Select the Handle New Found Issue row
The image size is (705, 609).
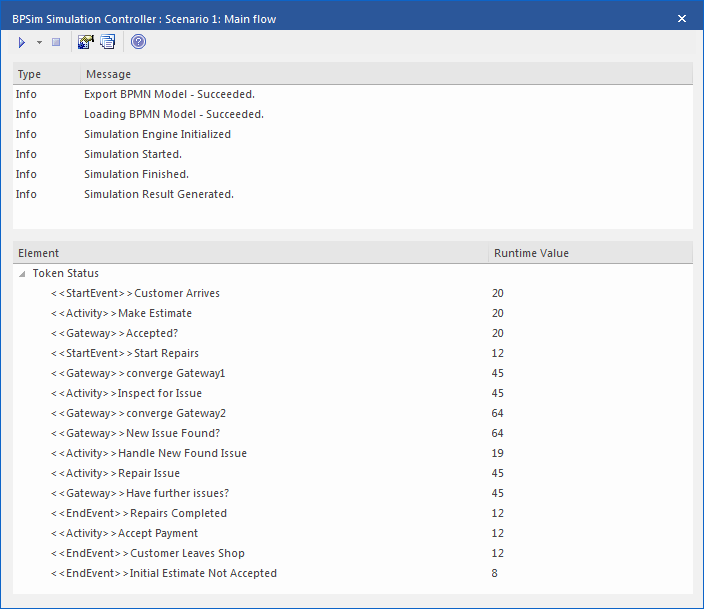point(149,453)
